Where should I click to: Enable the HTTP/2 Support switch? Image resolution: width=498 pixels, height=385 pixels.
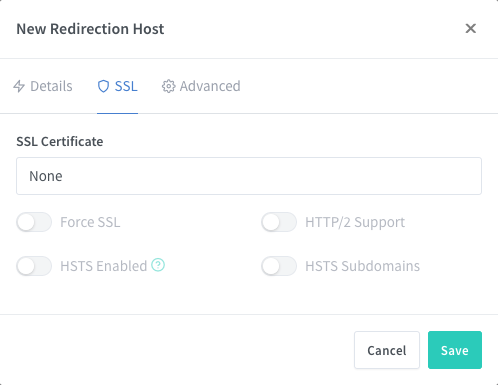pos(279,222)
